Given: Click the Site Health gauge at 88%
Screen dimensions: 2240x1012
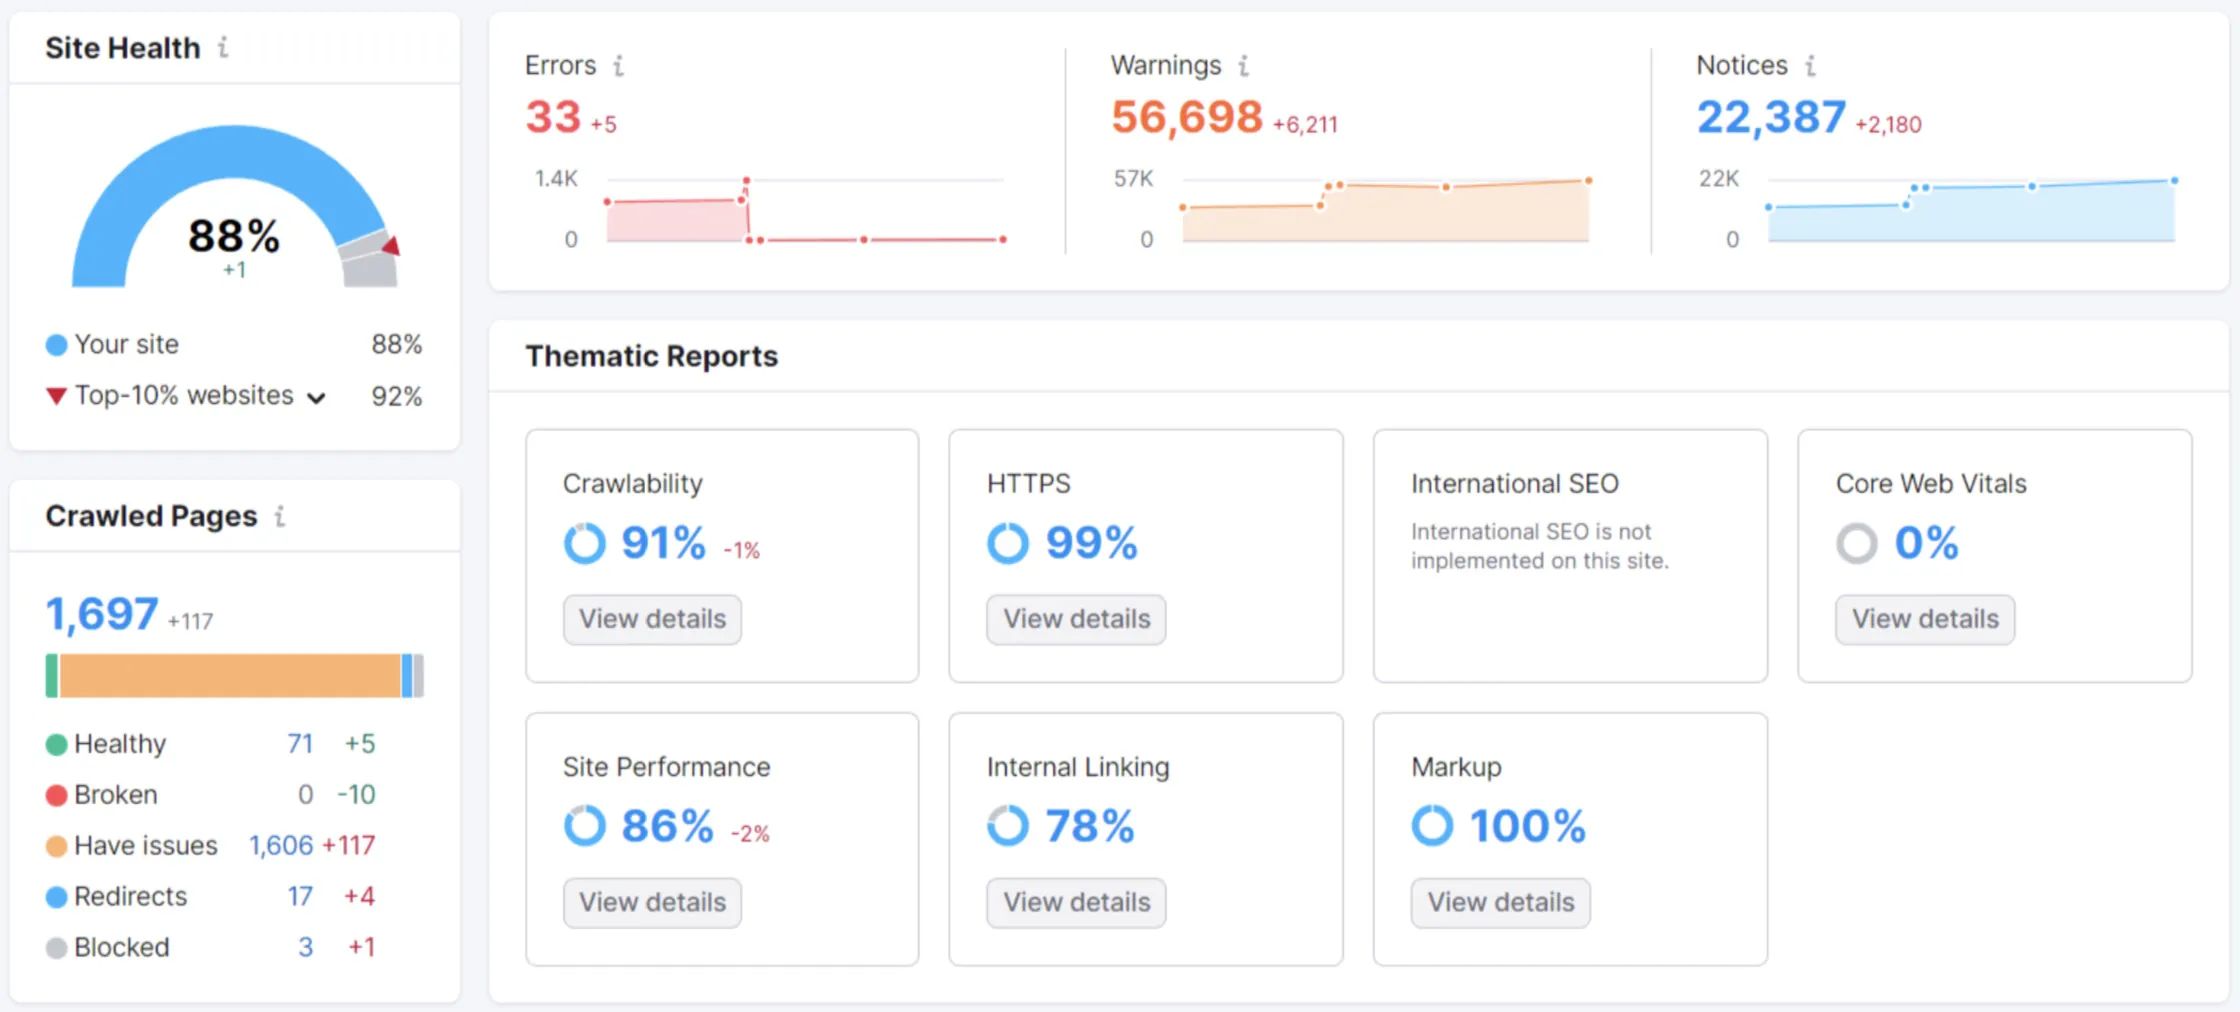Looking at the screenshot, I should 234,206.
